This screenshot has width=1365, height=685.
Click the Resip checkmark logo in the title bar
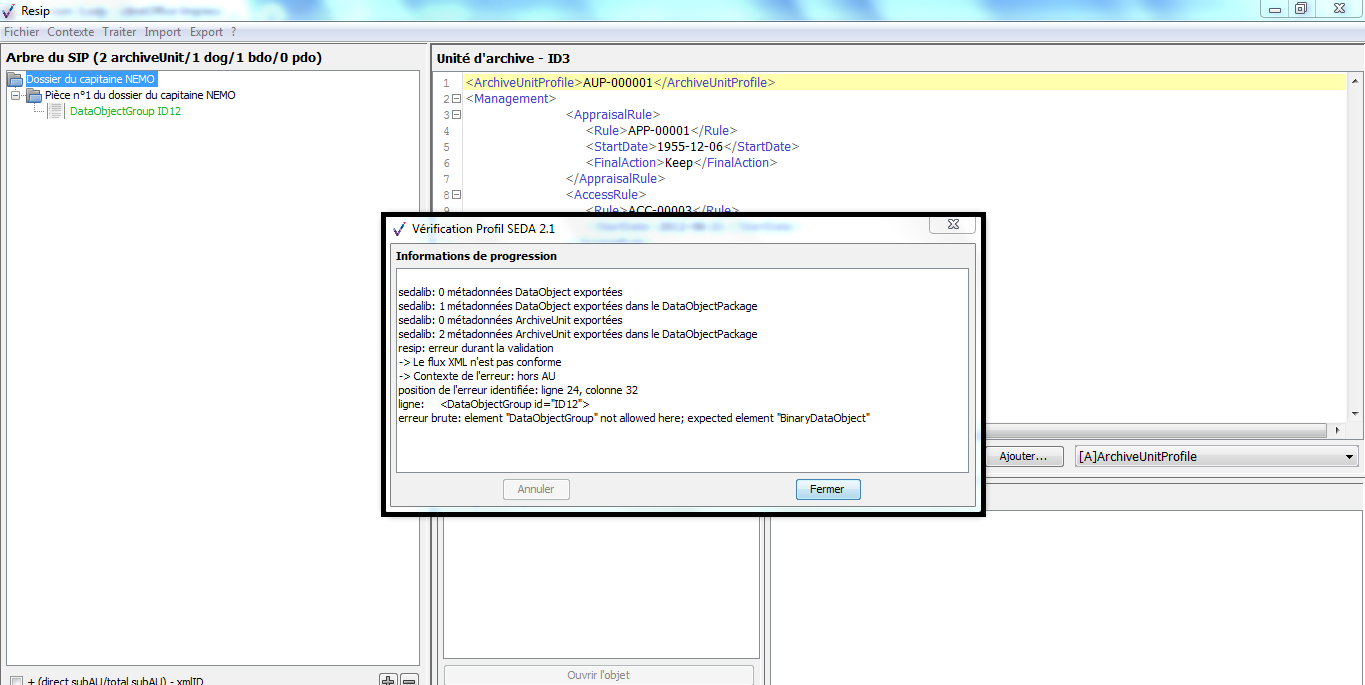click(x=9, y=10)
